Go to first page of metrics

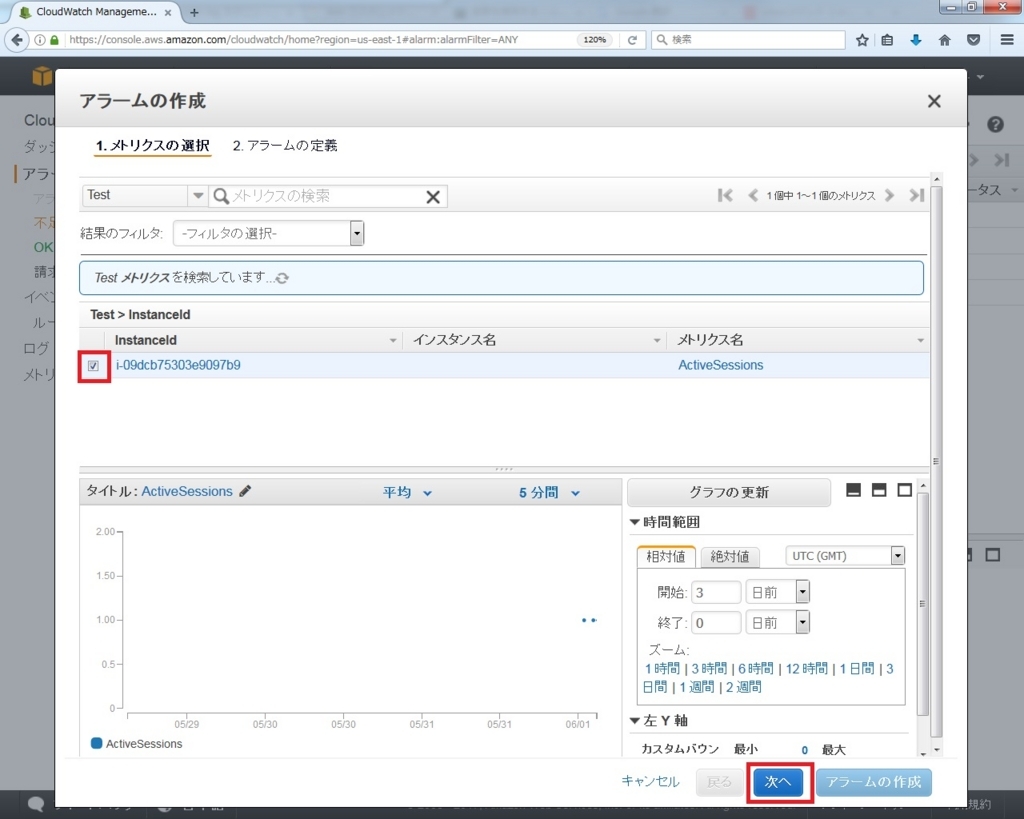725,195
